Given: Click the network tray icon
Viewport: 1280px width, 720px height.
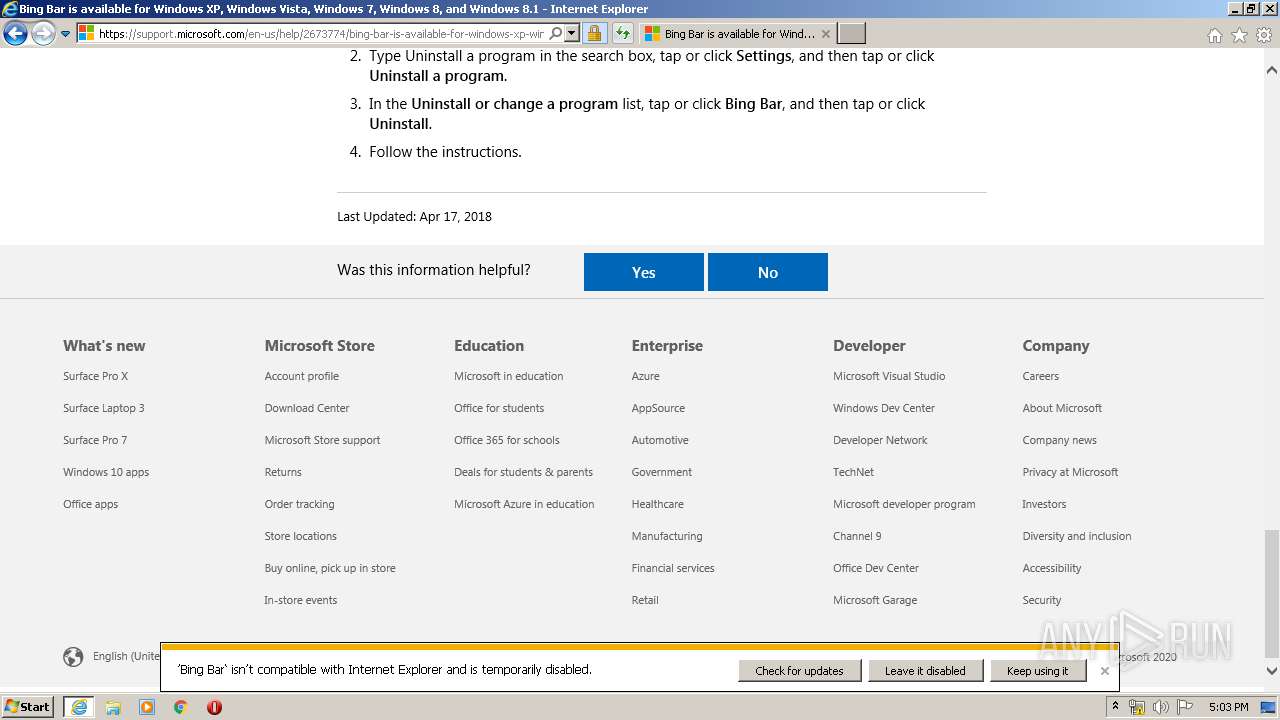Looking at the screenshot, I should point(1137,707).
